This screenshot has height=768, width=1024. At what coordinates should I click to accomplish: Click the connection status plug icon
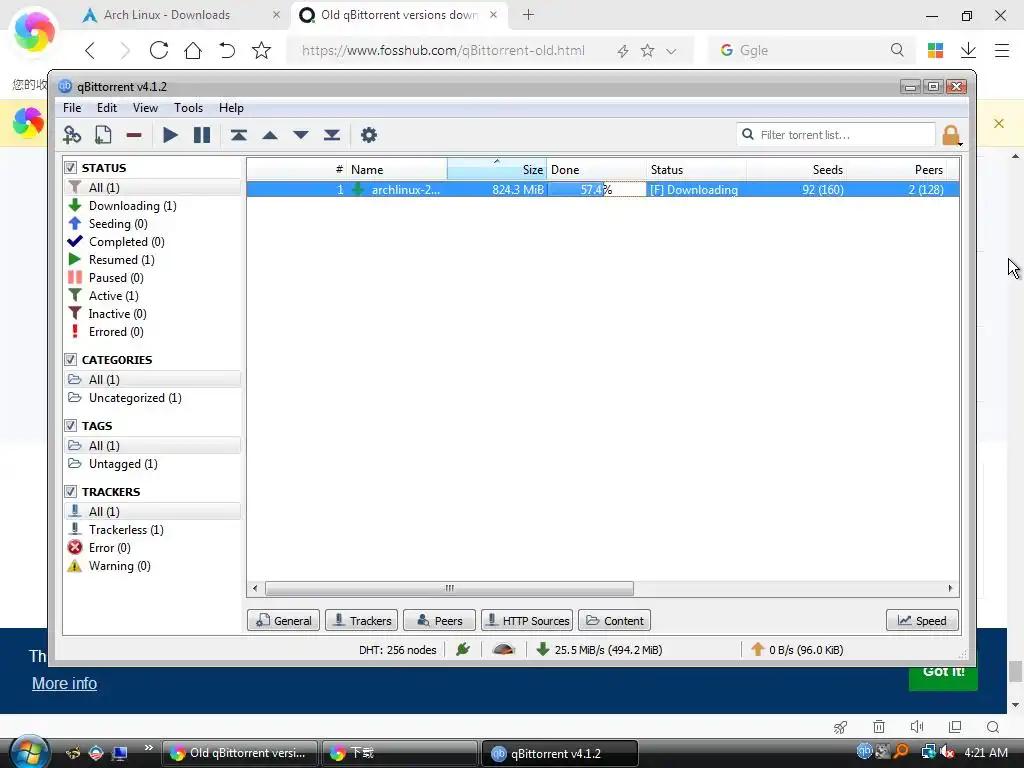tap(463, 649)
